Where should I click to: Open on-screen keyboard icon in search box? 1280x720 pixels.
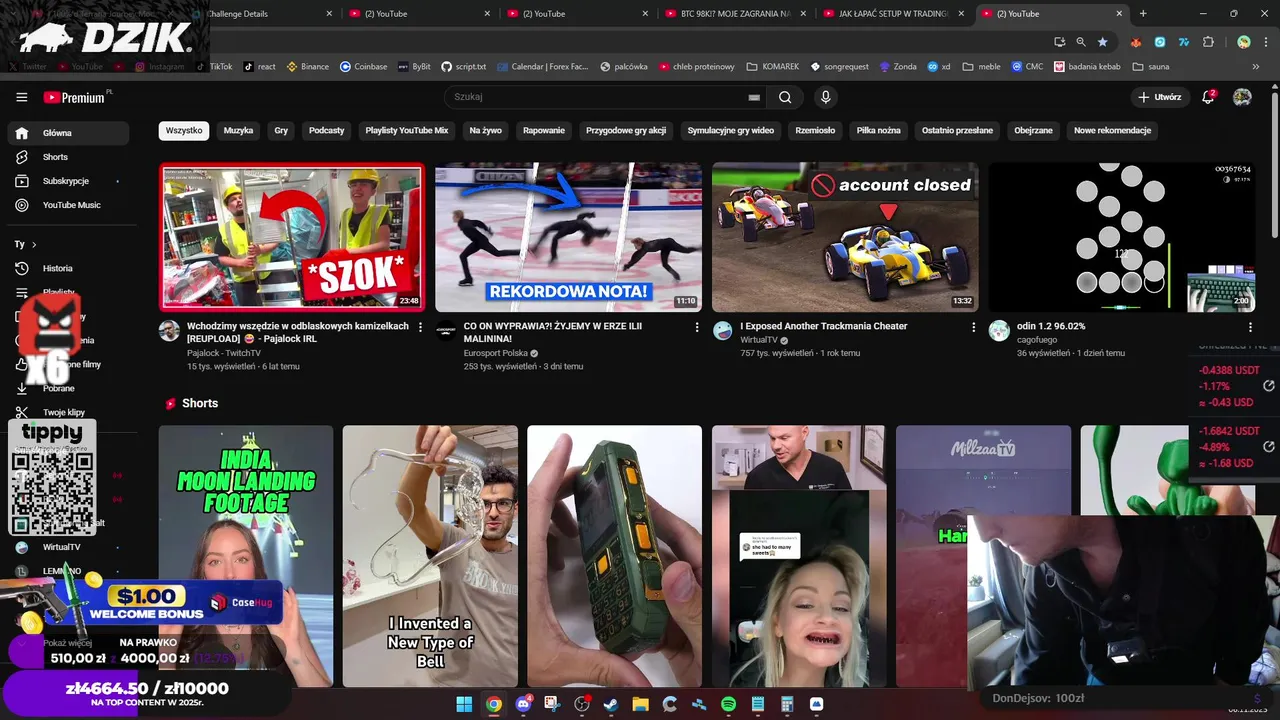(x=754, y=97)
